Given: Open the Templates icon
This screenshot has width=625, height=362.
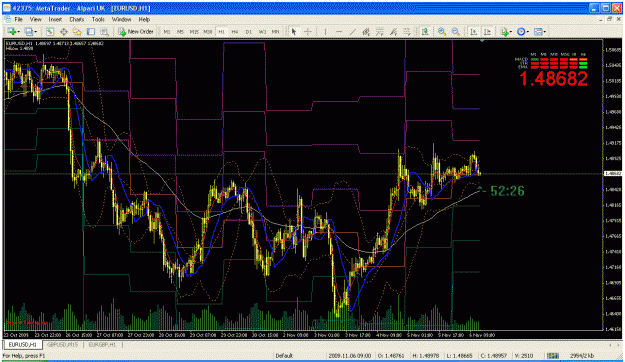Looking at the screenshot, I should coord(538,31).
